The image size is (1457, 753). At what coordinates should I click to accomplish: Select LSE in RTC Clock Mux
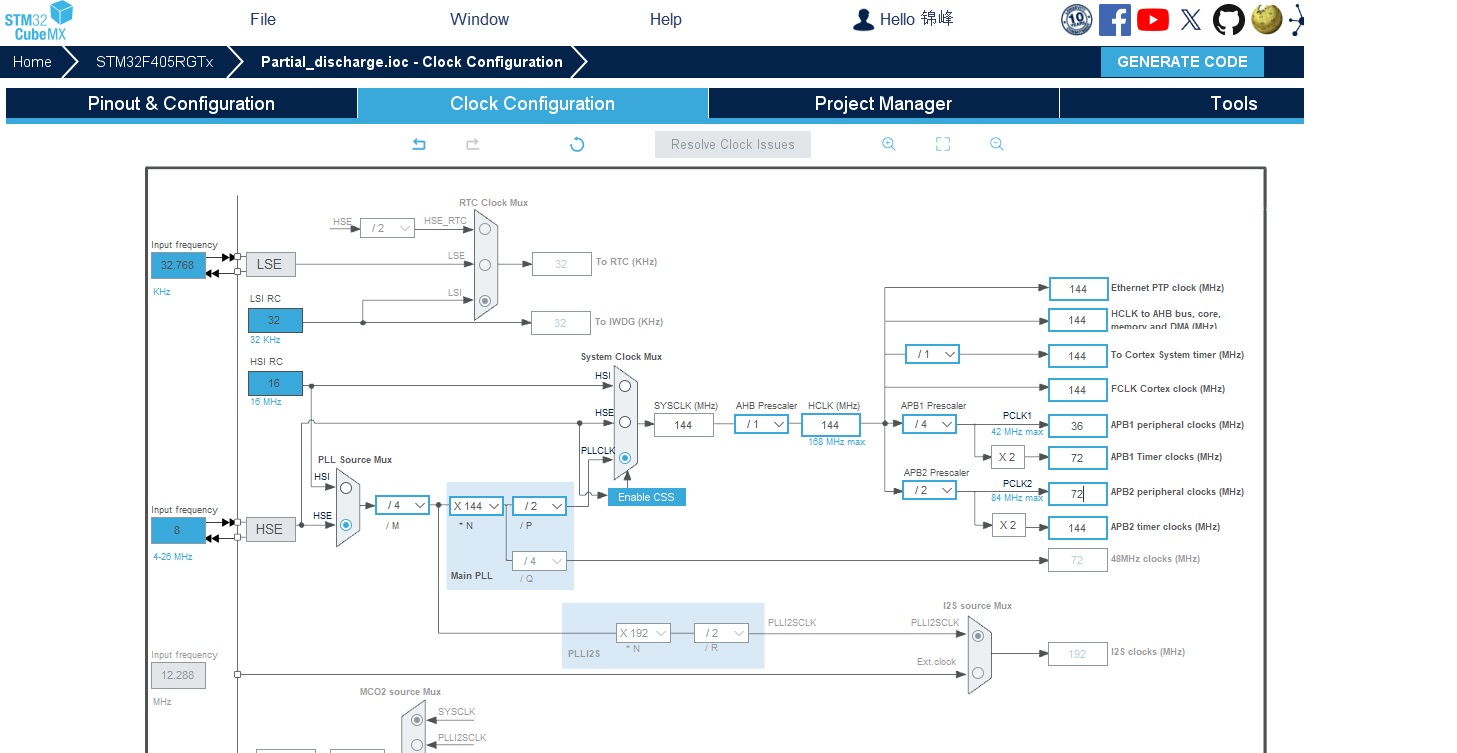click(485, 265)
